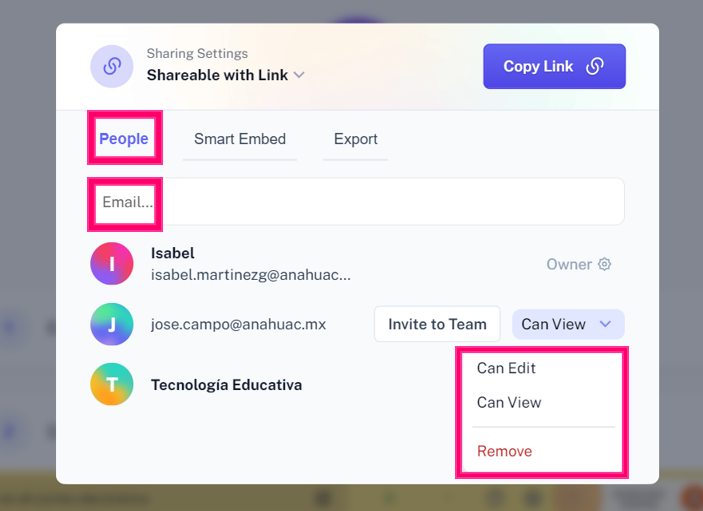Open the Smart Embed tab
Viewport: 703px width, 511px height.
pyautogui.click(x=240, y=139)
